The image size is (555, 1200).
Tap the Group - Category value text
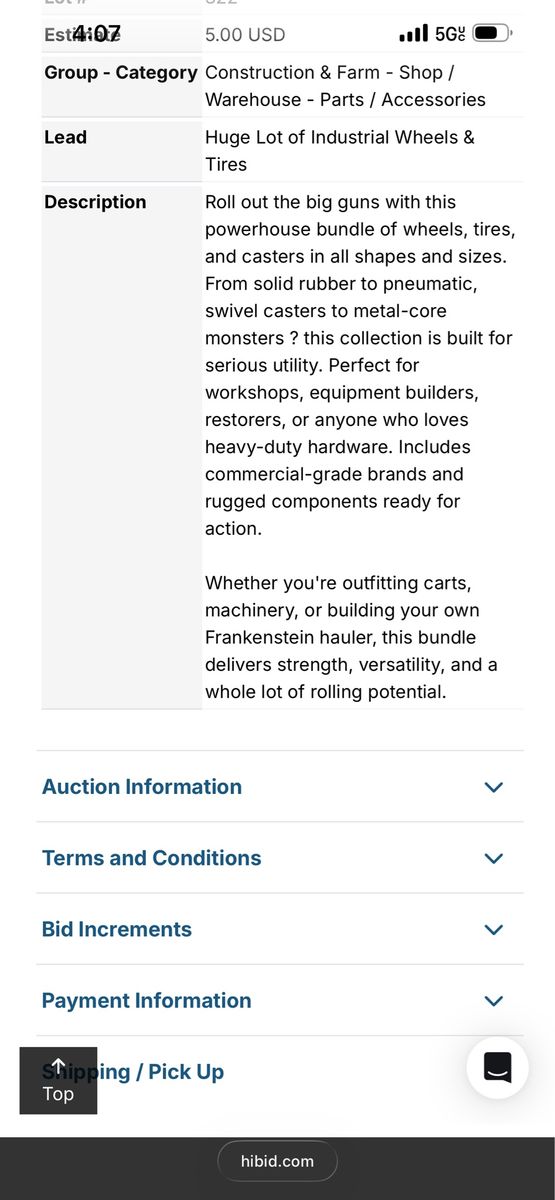(345, 86)
